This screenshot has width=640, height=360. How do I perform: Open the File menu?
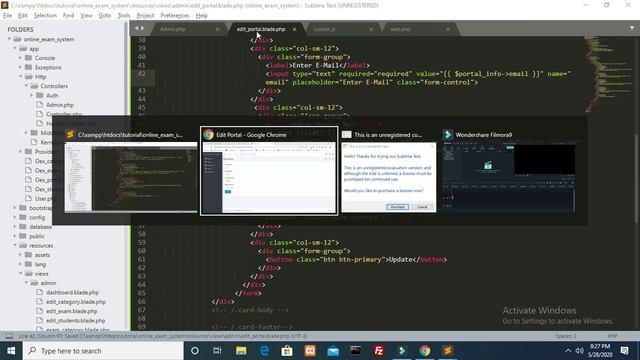7,16
